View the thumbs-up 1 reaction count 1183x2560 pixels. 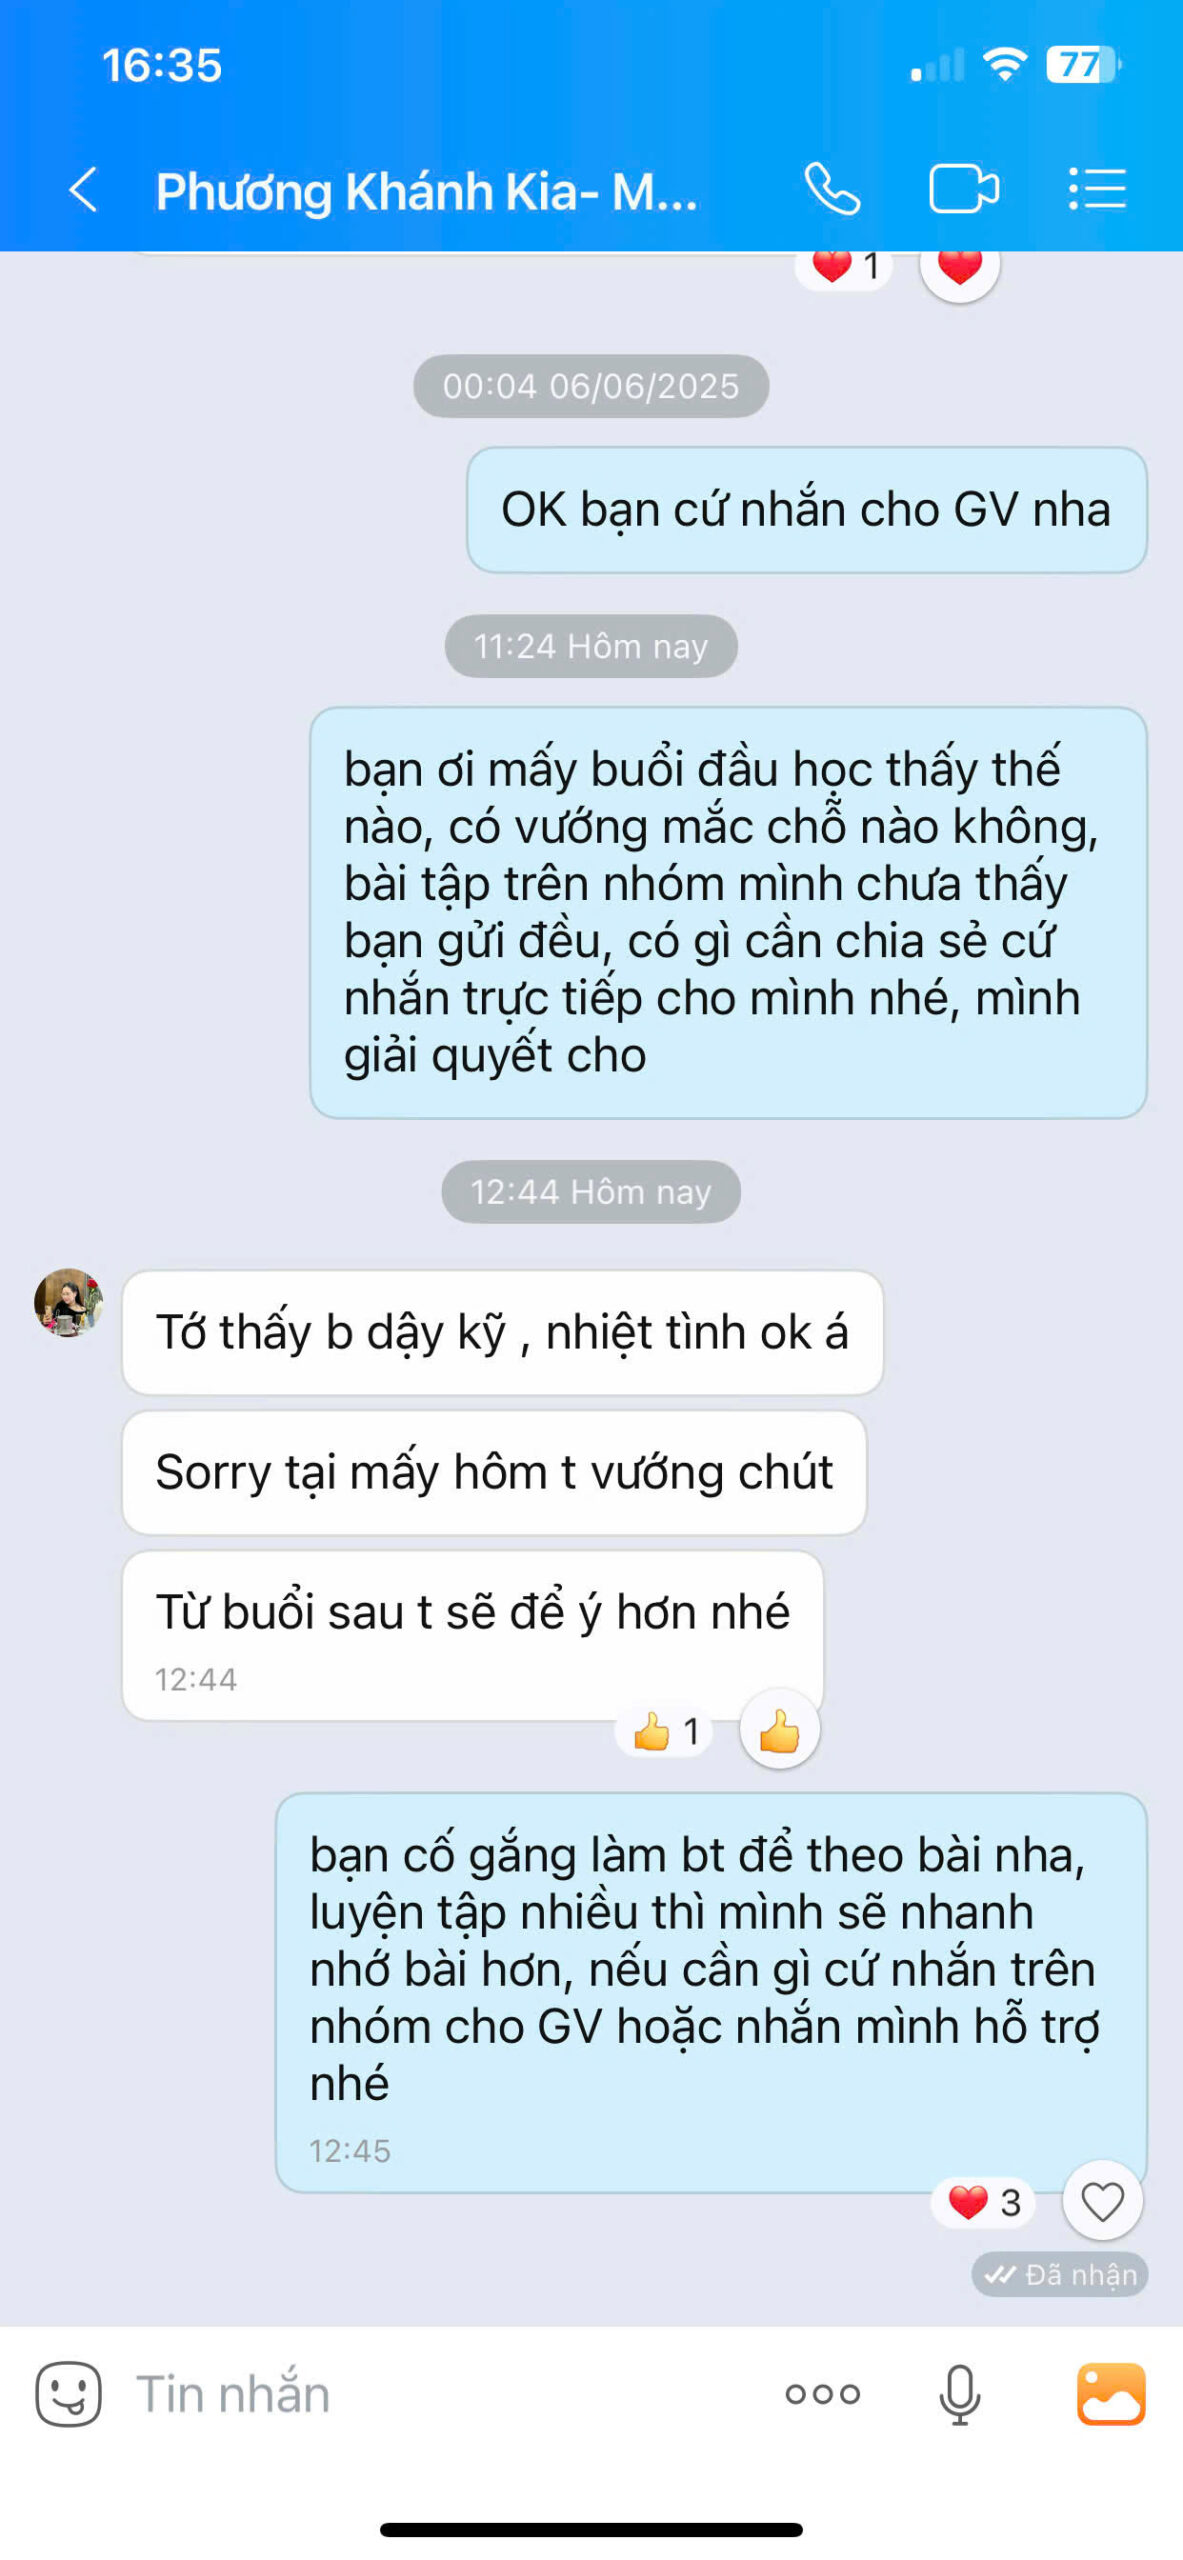click(x=665, y=1730)
